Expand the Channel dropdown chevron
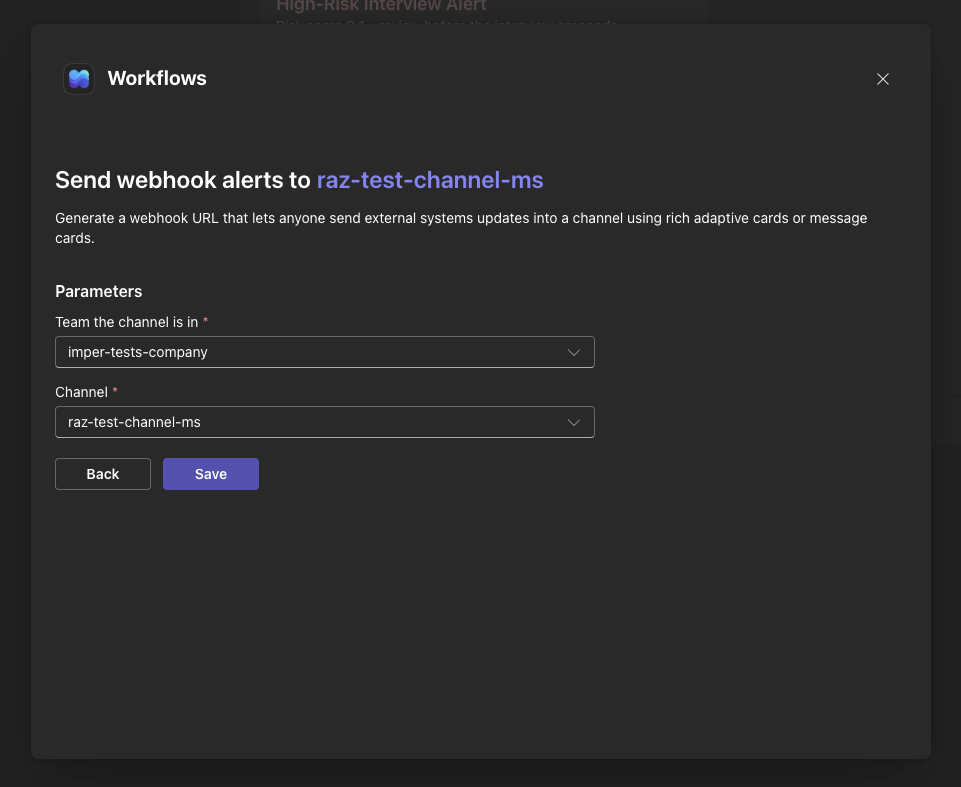The height and width of the screenshot is (787, 961). [x=574, y=422]
